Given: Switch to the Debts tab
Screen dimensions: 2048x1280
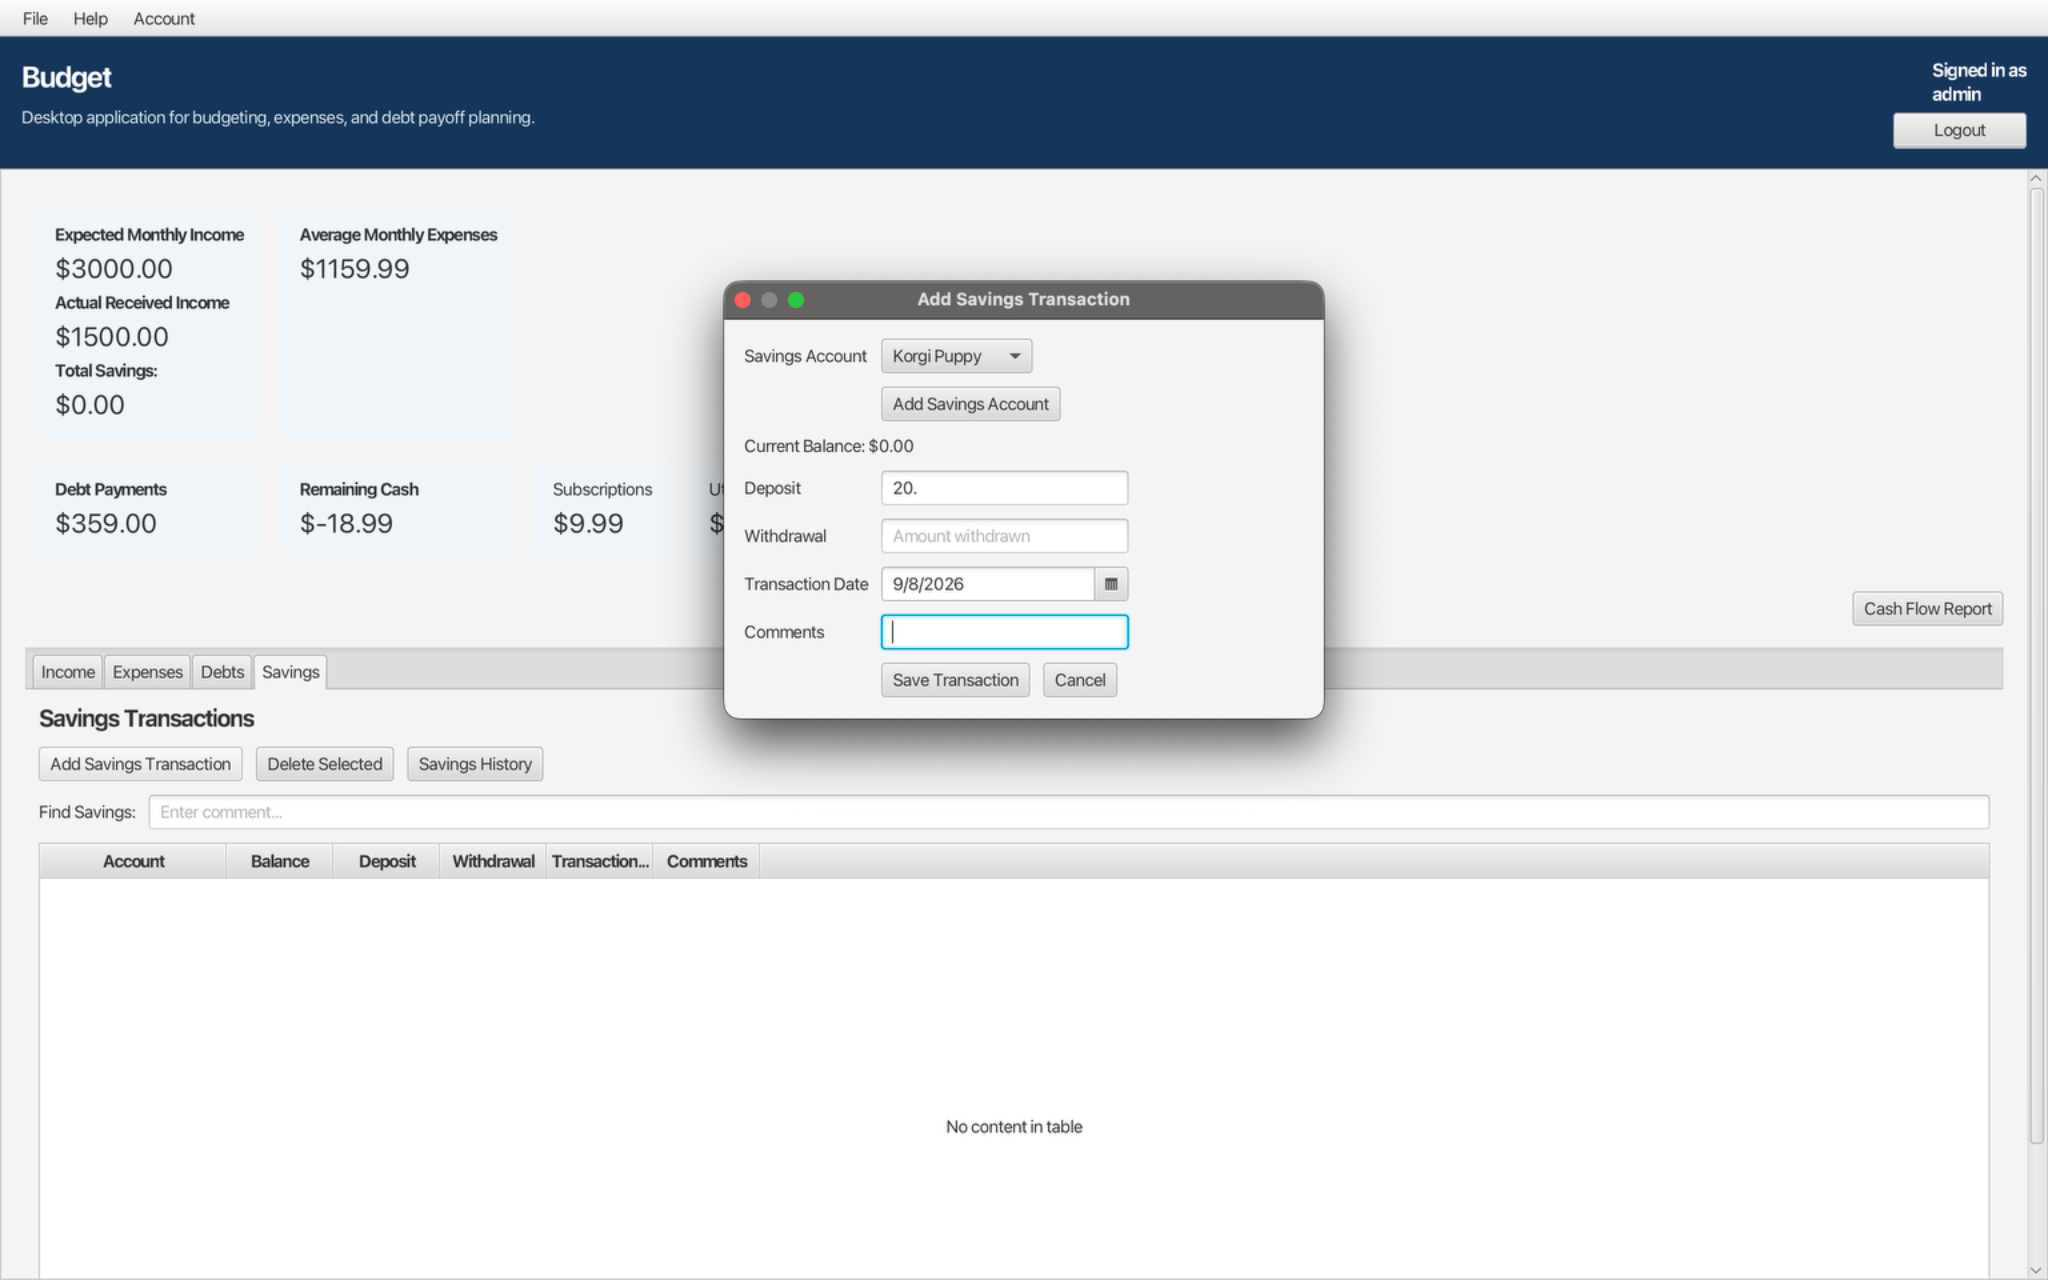Looking at the screenshot, I should pos(222,672).
